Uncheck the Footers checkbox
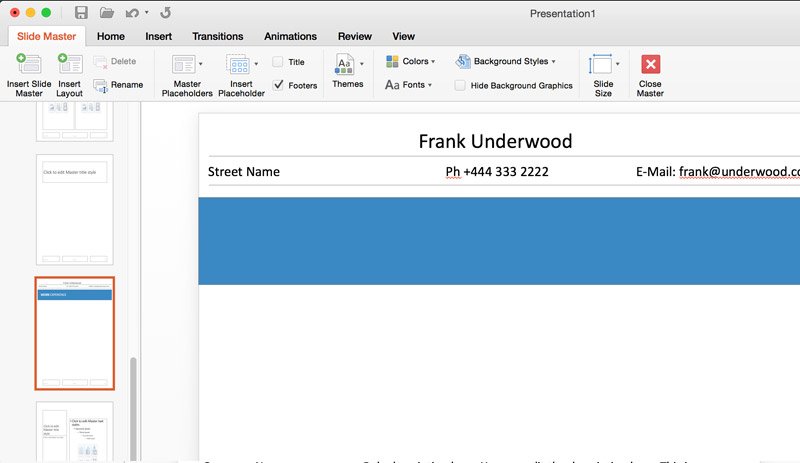 [278, 85]
